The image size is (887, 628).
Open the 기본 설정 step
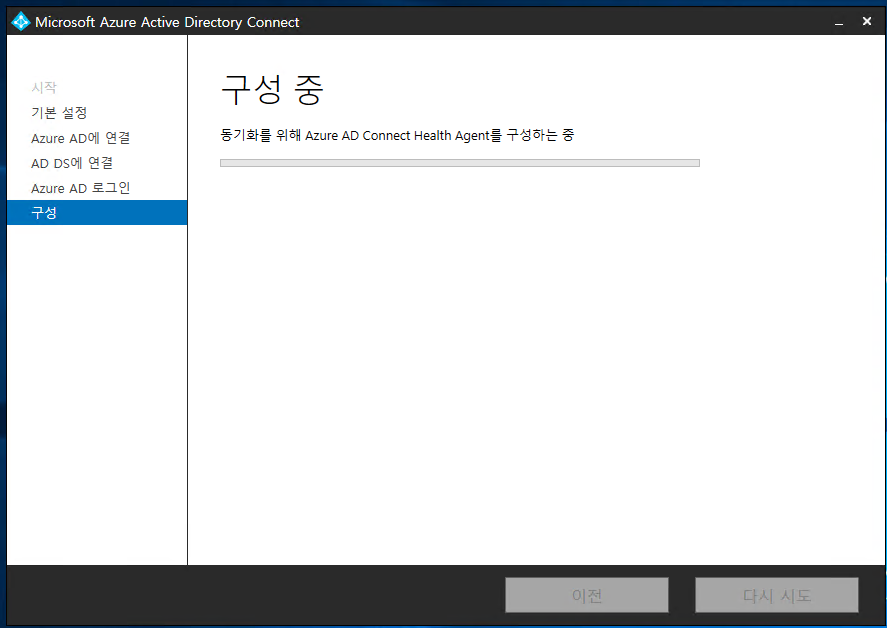[x=59, y=113]
